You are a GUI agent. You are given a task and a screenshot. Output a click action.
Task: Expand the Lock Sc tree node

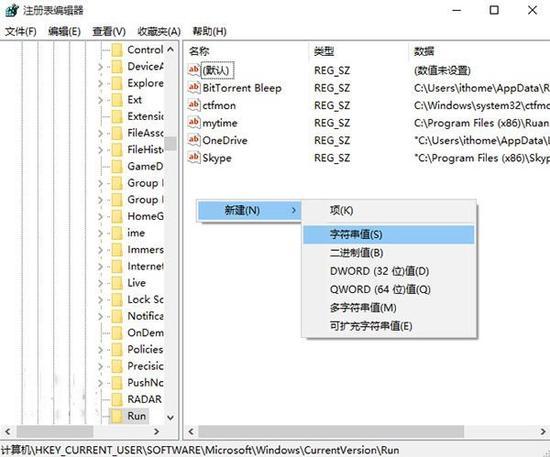101,300
